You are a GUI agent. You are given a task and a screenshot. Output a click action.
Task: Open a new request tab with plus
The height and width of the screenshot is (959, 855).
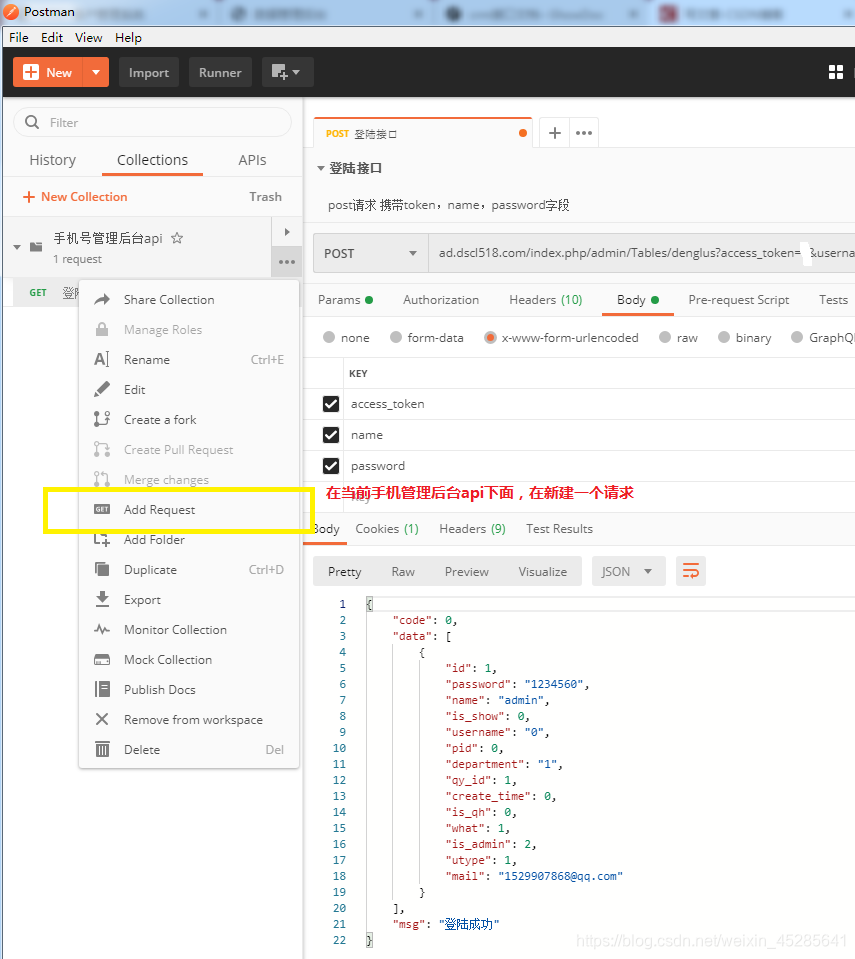coord(555,133)
